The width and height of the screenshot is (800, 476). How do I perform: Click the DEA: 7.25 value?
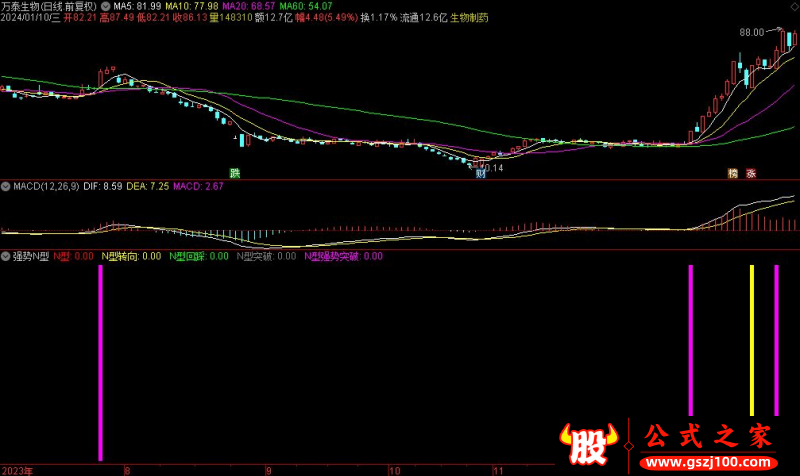tap(147, 187)
